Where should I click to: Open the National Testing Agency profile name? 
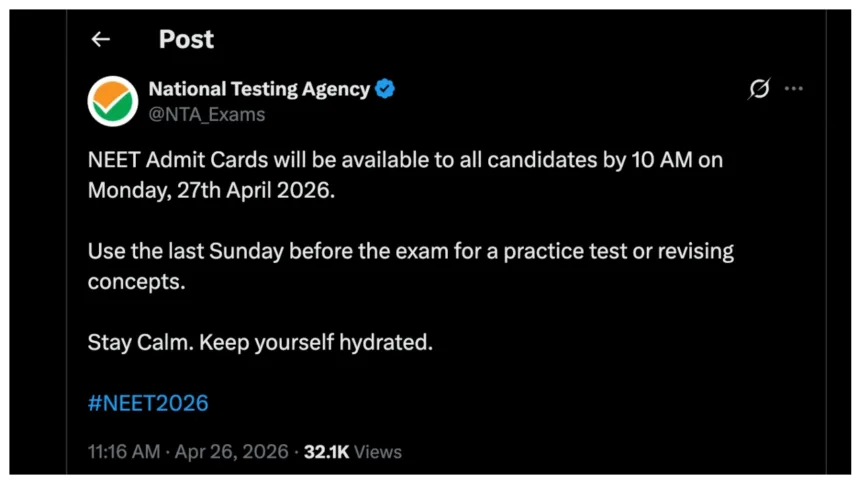click(259, 89)
